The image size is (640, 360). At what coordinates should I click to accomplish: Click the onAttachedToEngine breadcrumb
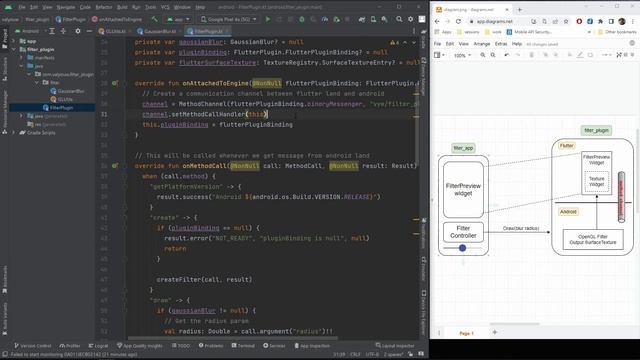click(x=117, y=19)
